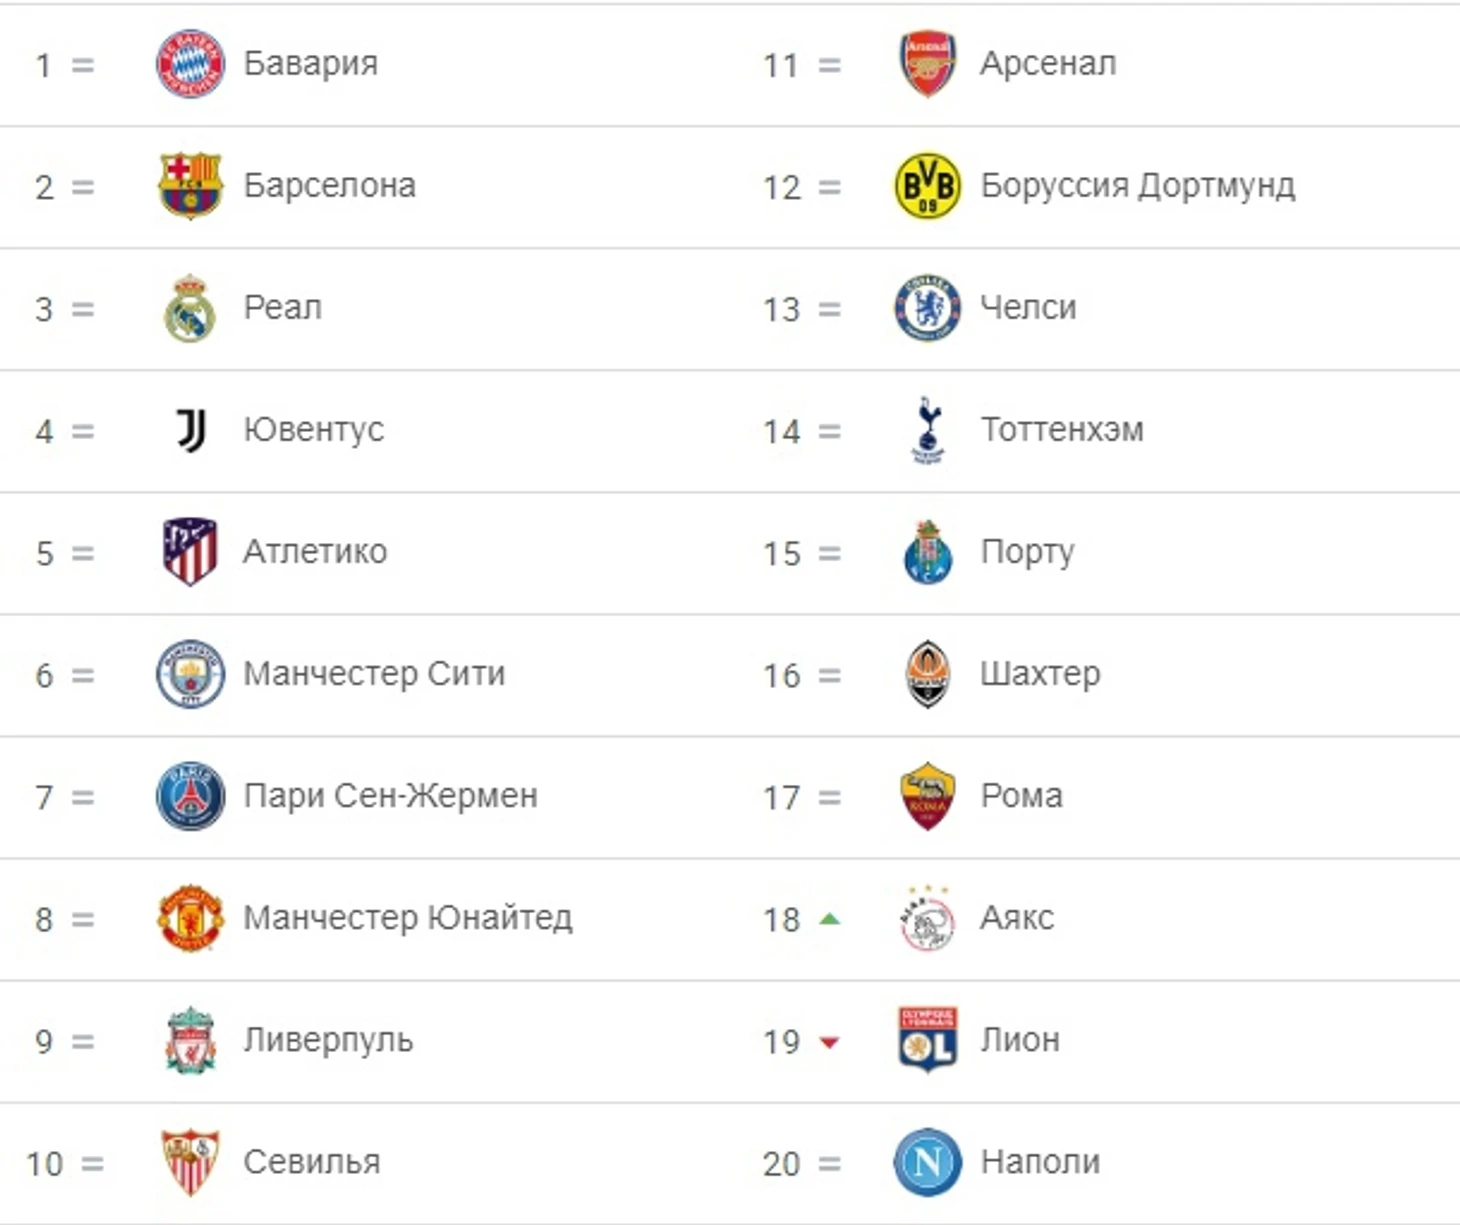This screenshot has width=1460, height=1225.
Task: Click the Juventus logo icon
Action: (x=190, y=430)
